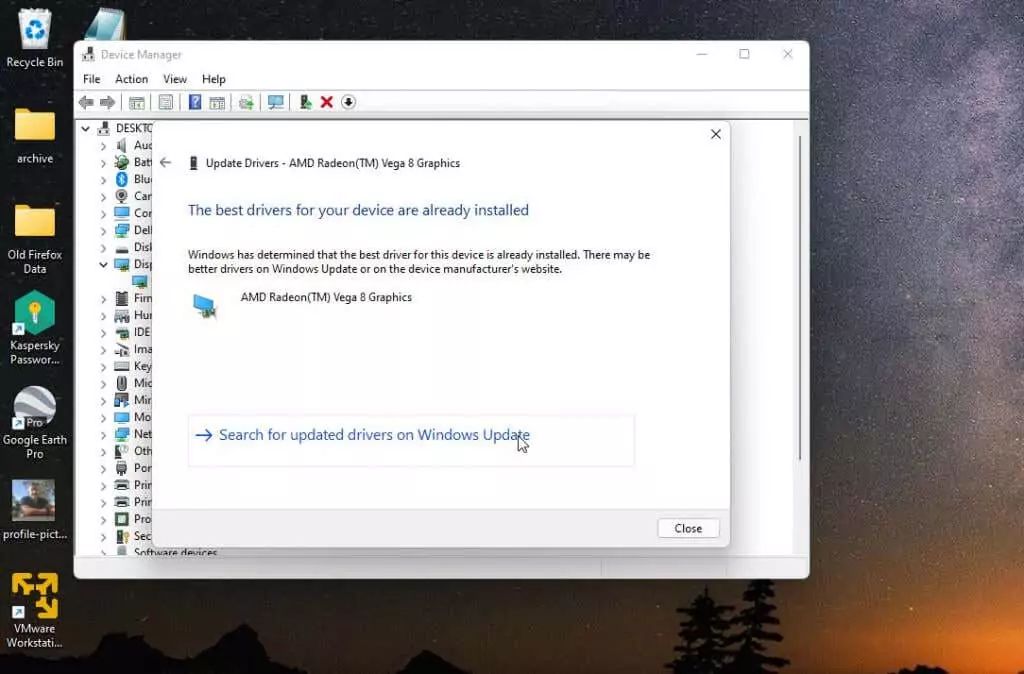Select the Security devices key icon in tree

121,536
